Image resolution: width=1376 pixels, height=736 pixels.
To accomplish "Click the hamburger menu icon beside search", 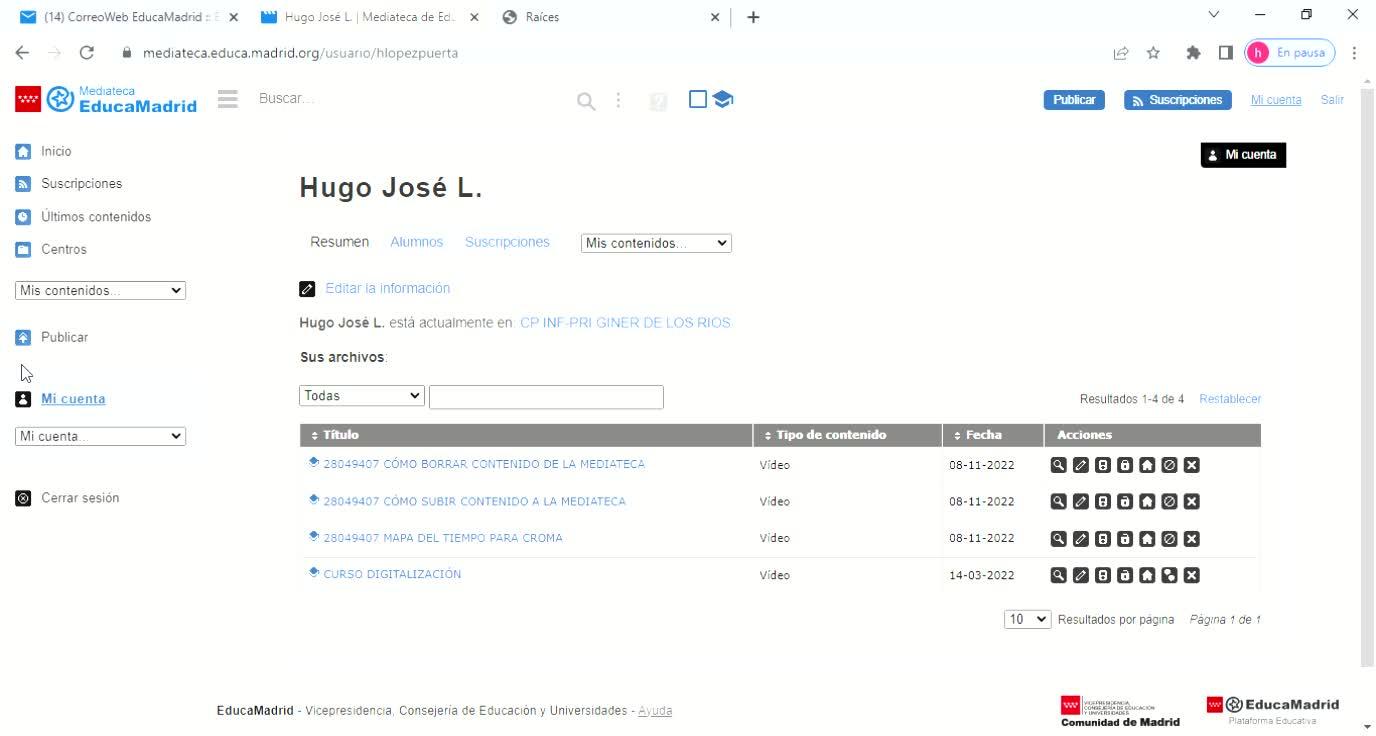I will click(x=228, y=99).
